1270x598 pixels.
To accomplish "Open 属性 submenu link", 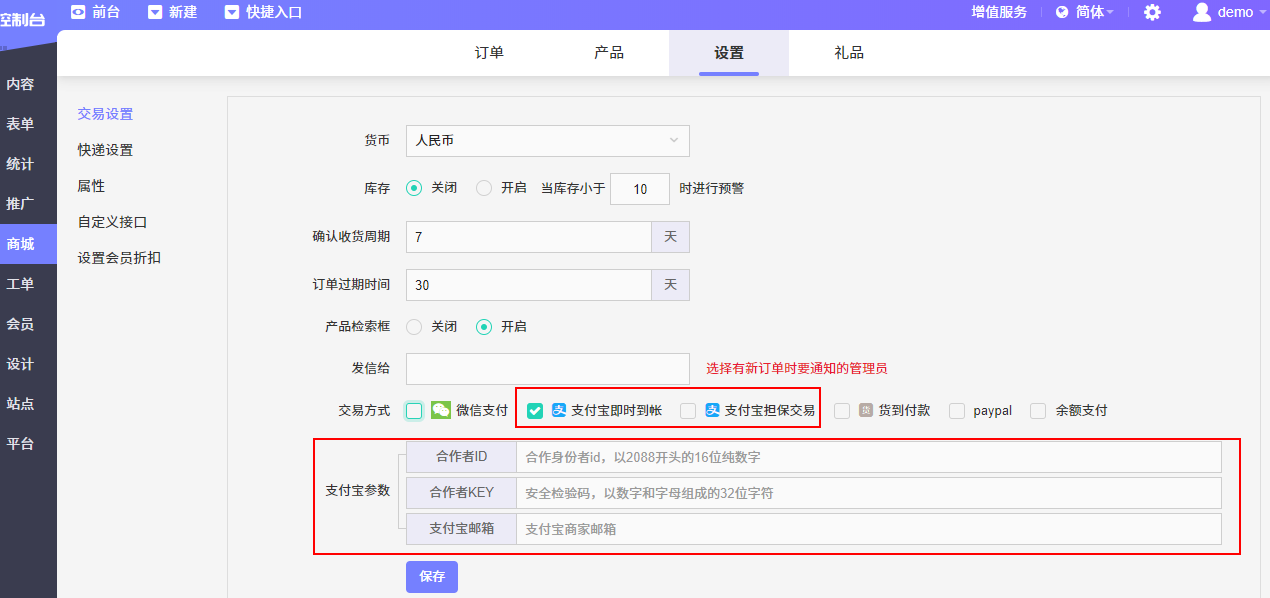I will [91, 186].
